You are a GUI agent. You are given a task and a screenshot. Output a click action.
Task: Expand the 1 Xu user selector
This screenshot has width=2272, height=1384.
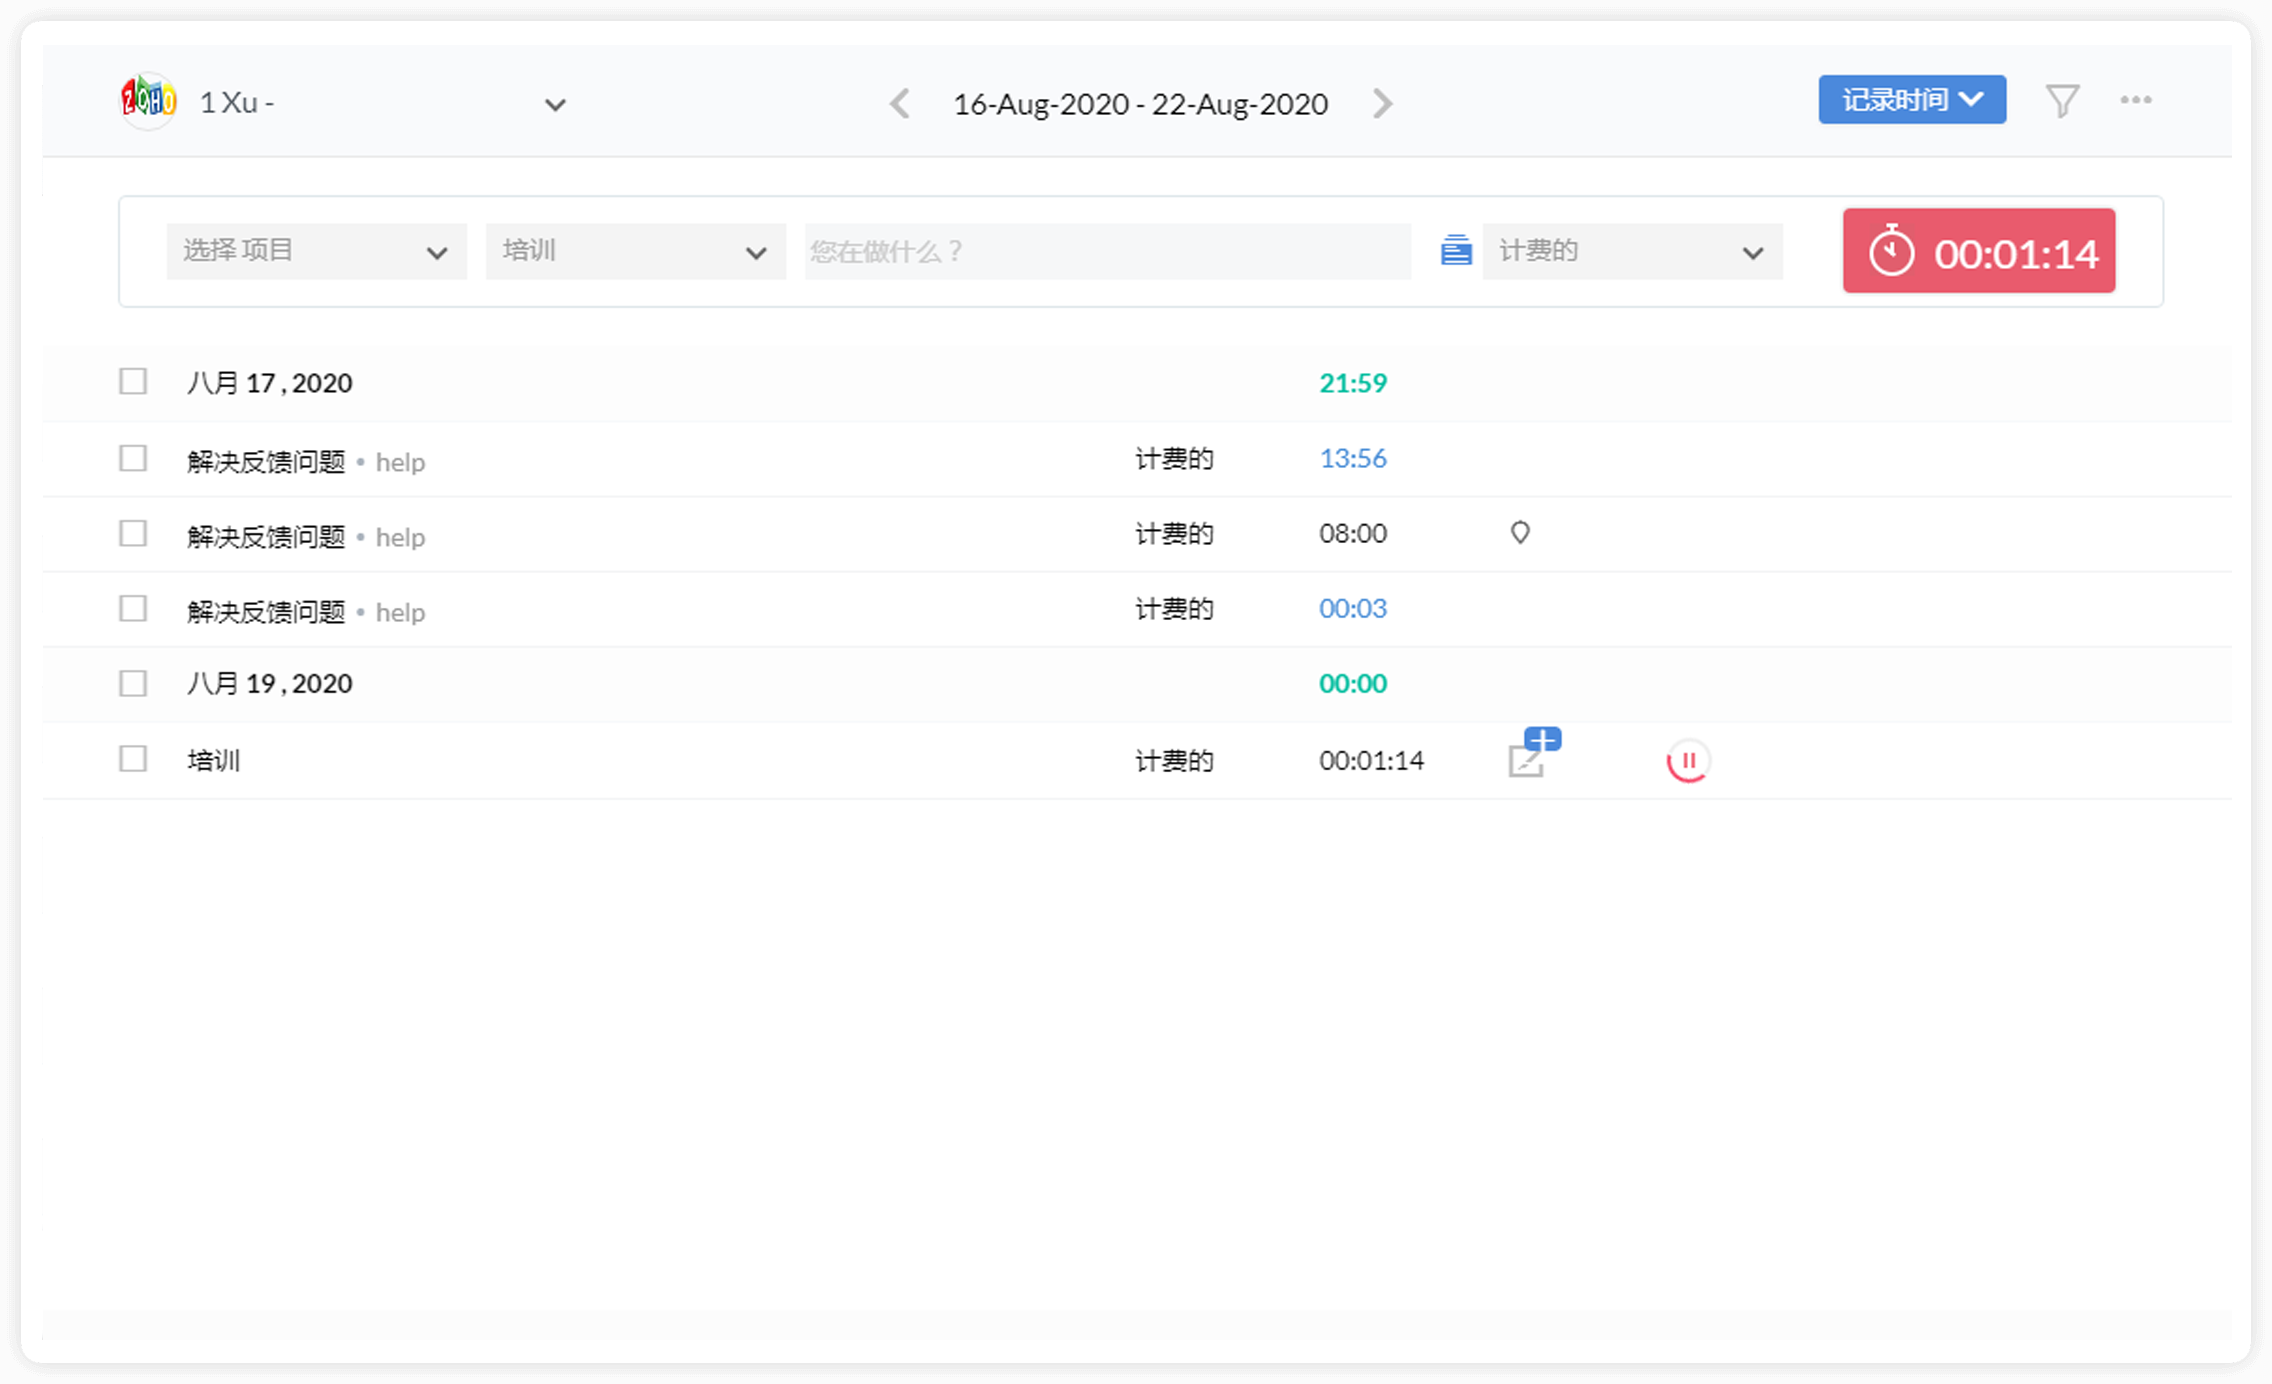click(555, 104)
